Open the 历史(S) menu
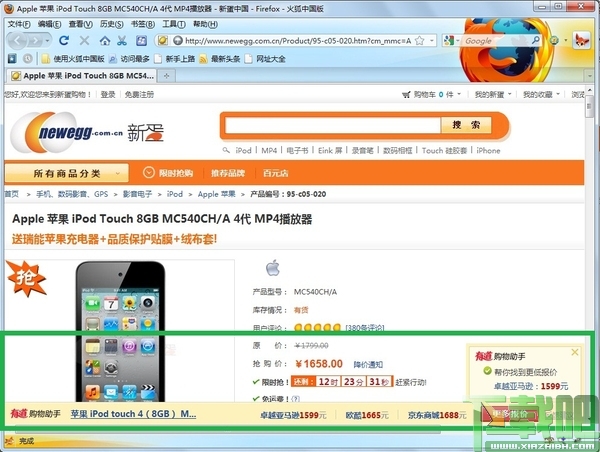The height and width of the screenshot is (452, 600). tap(111, 24)
